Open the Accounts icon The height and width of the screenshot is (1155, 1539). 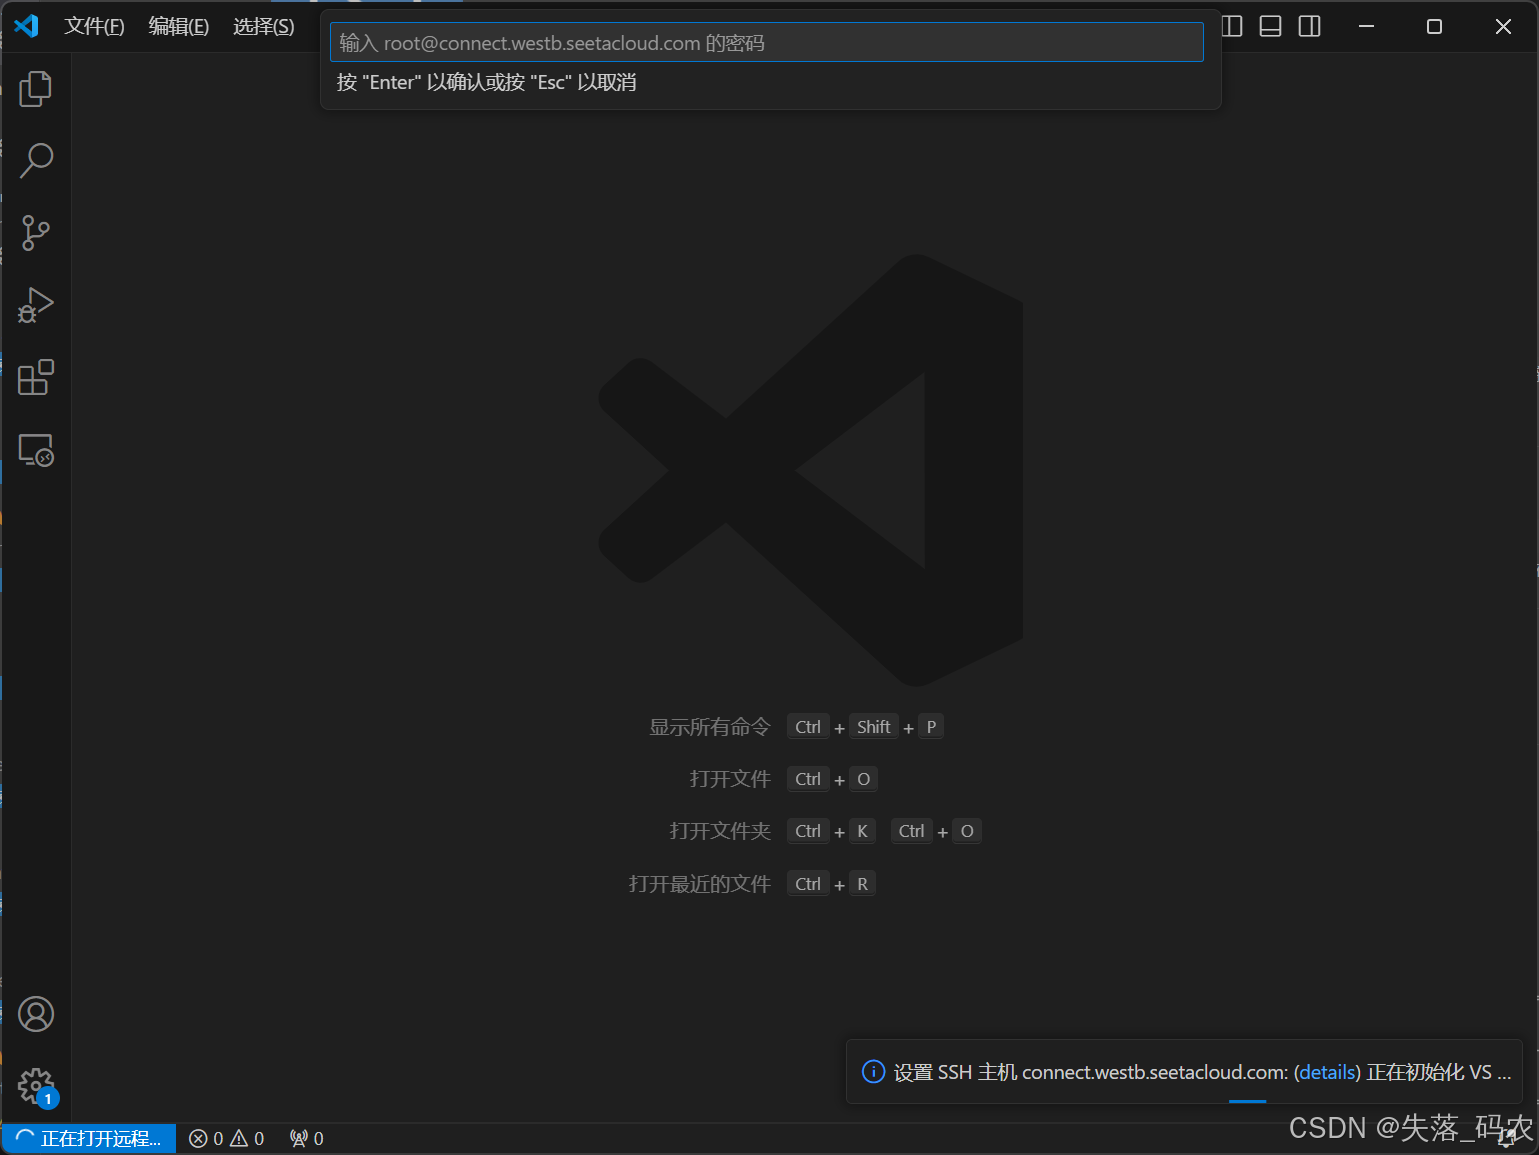coord(36,1014)
